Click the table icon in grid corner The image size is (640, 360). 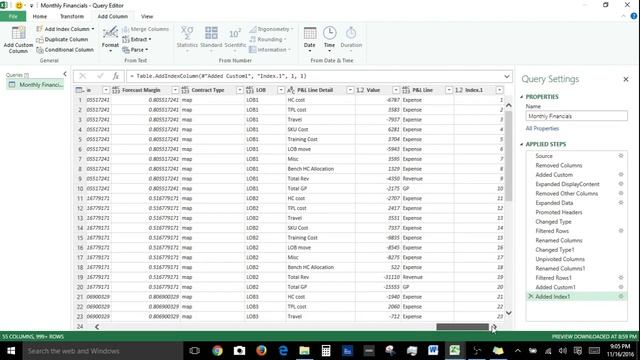80,90
